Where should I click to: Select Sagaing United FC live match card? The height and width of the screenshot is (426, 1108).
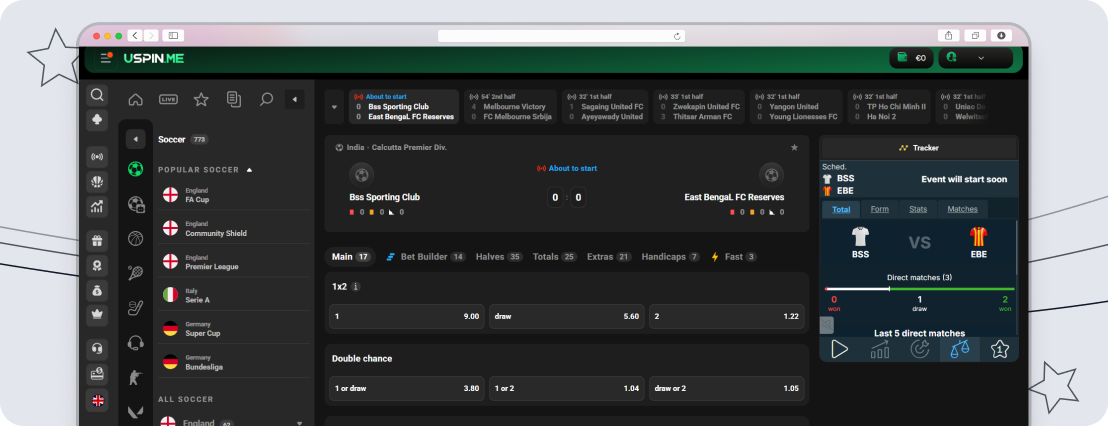(x=606, y=107)
